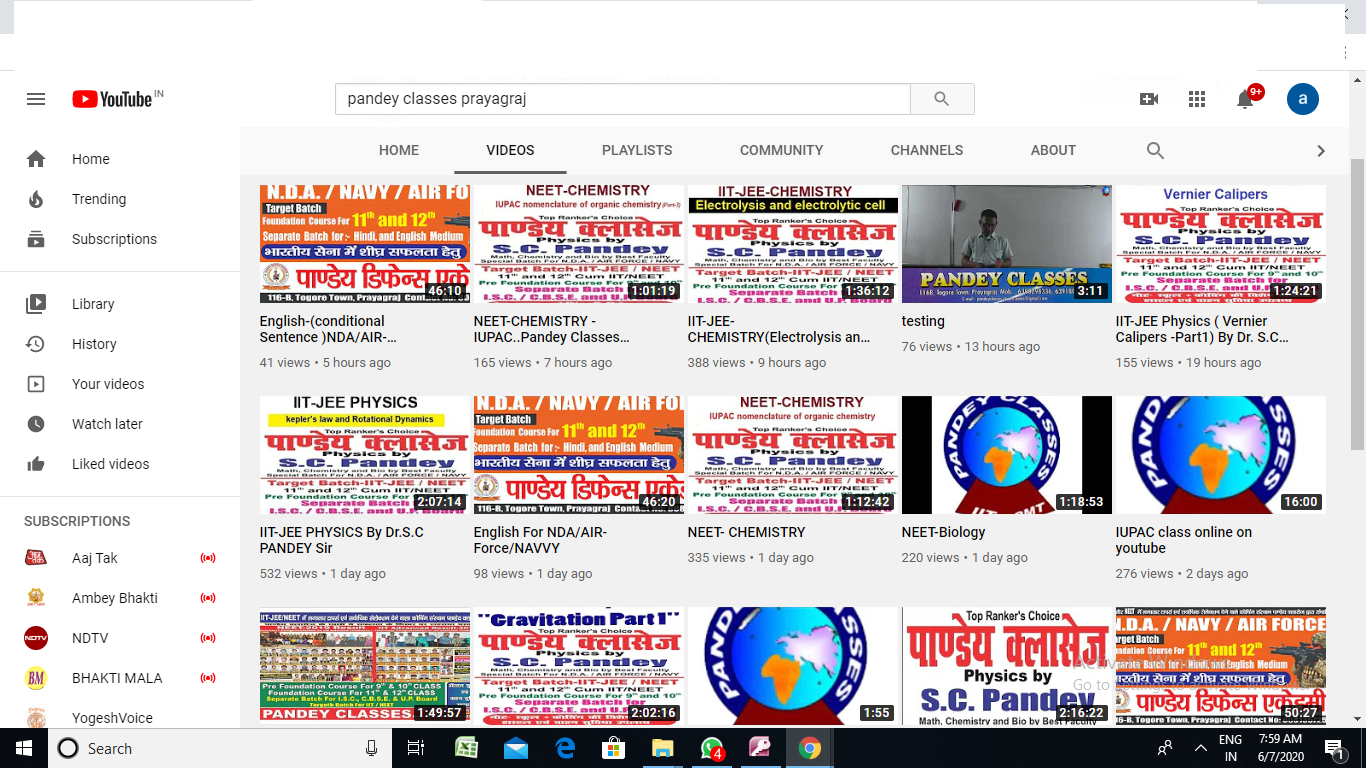Open YogeshVoice subscription
This screenshot has height=768, width=1366.
point(120,718)
